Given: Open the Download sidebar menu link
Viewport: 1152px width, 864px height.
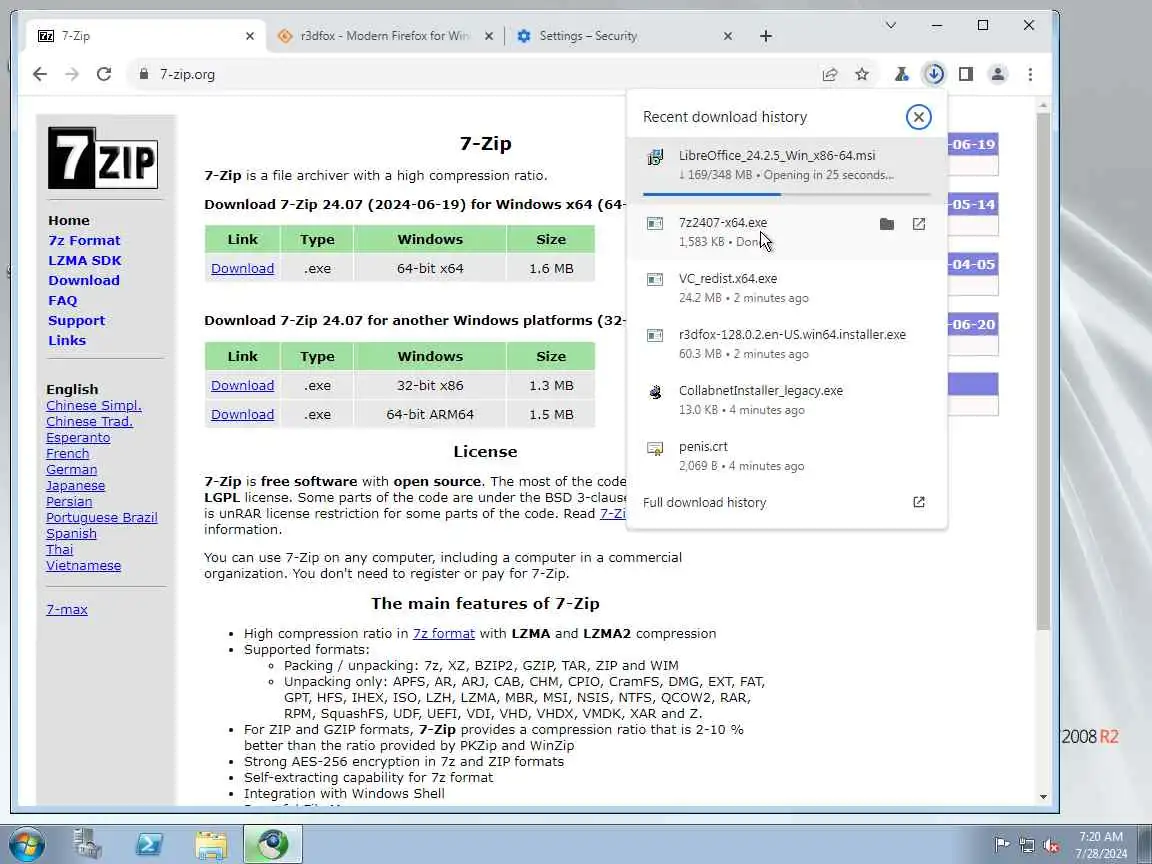Looking at the screenshot, I should (84, 280).
